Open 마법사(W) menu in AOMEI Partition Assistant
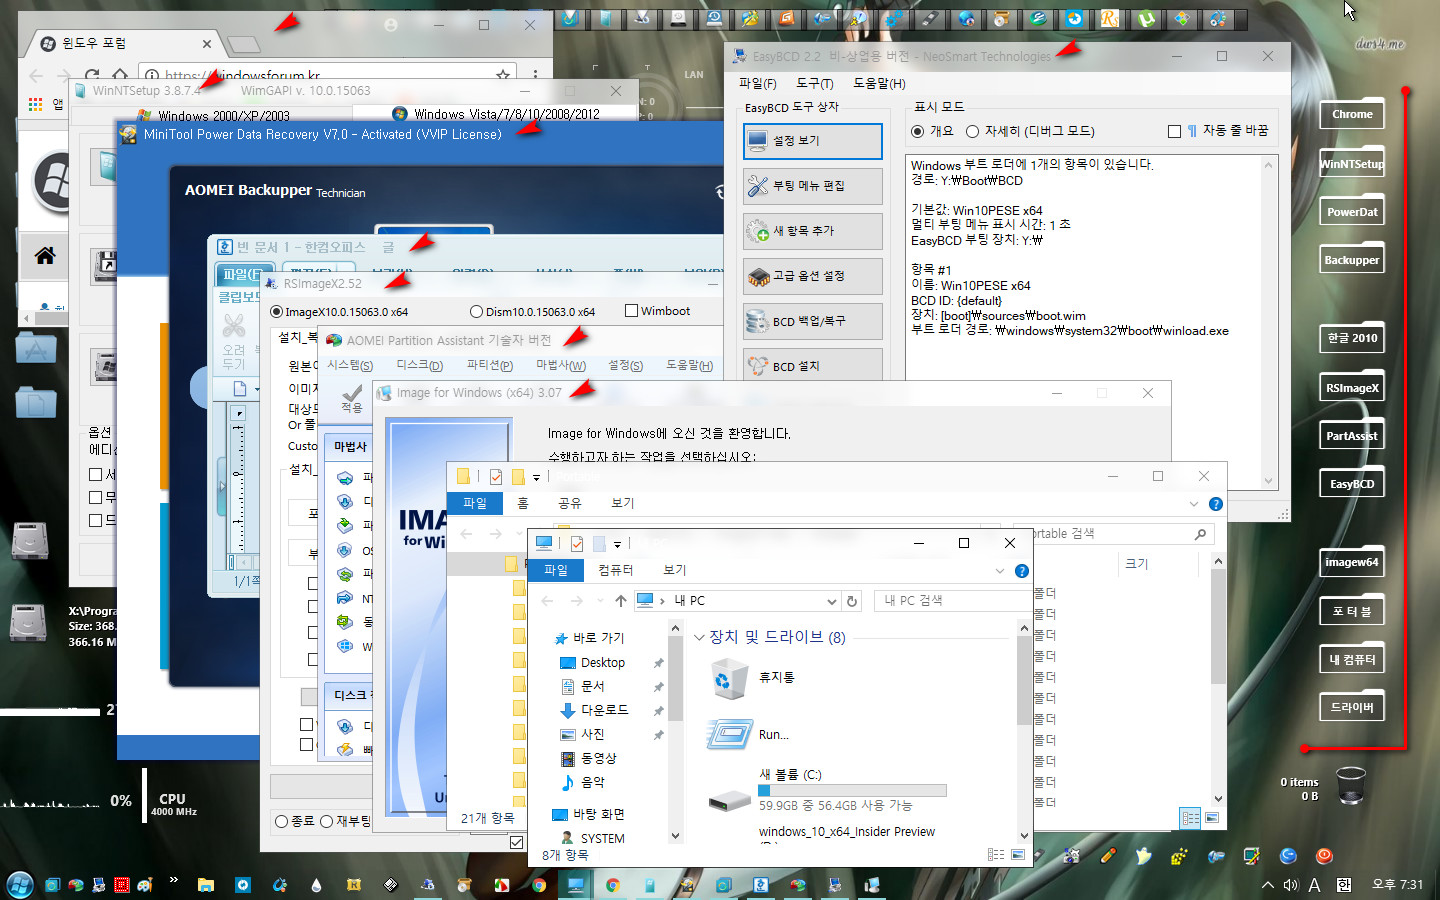 tap(561, 365)
